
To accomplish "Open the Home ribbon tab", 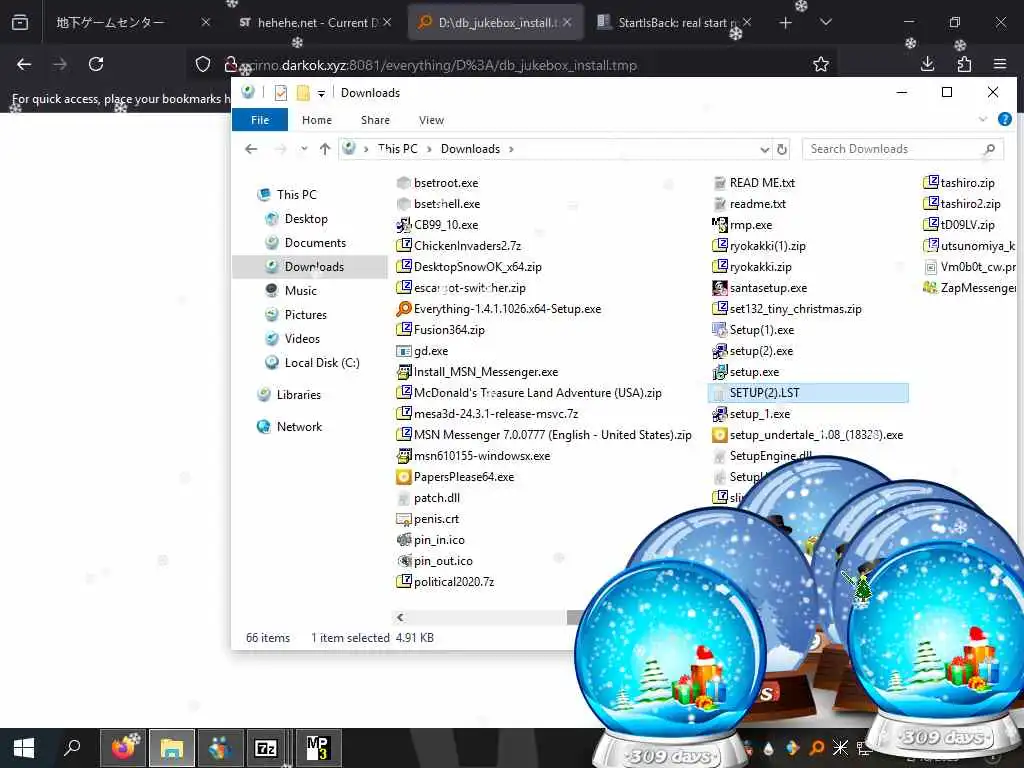I will (x=317, y=120).
